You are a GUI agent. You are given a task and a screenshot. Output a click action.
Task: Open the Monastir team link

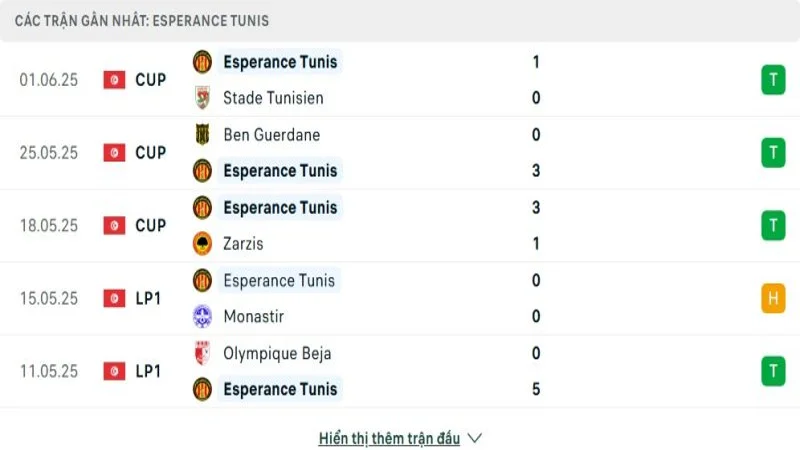[253, 316]
